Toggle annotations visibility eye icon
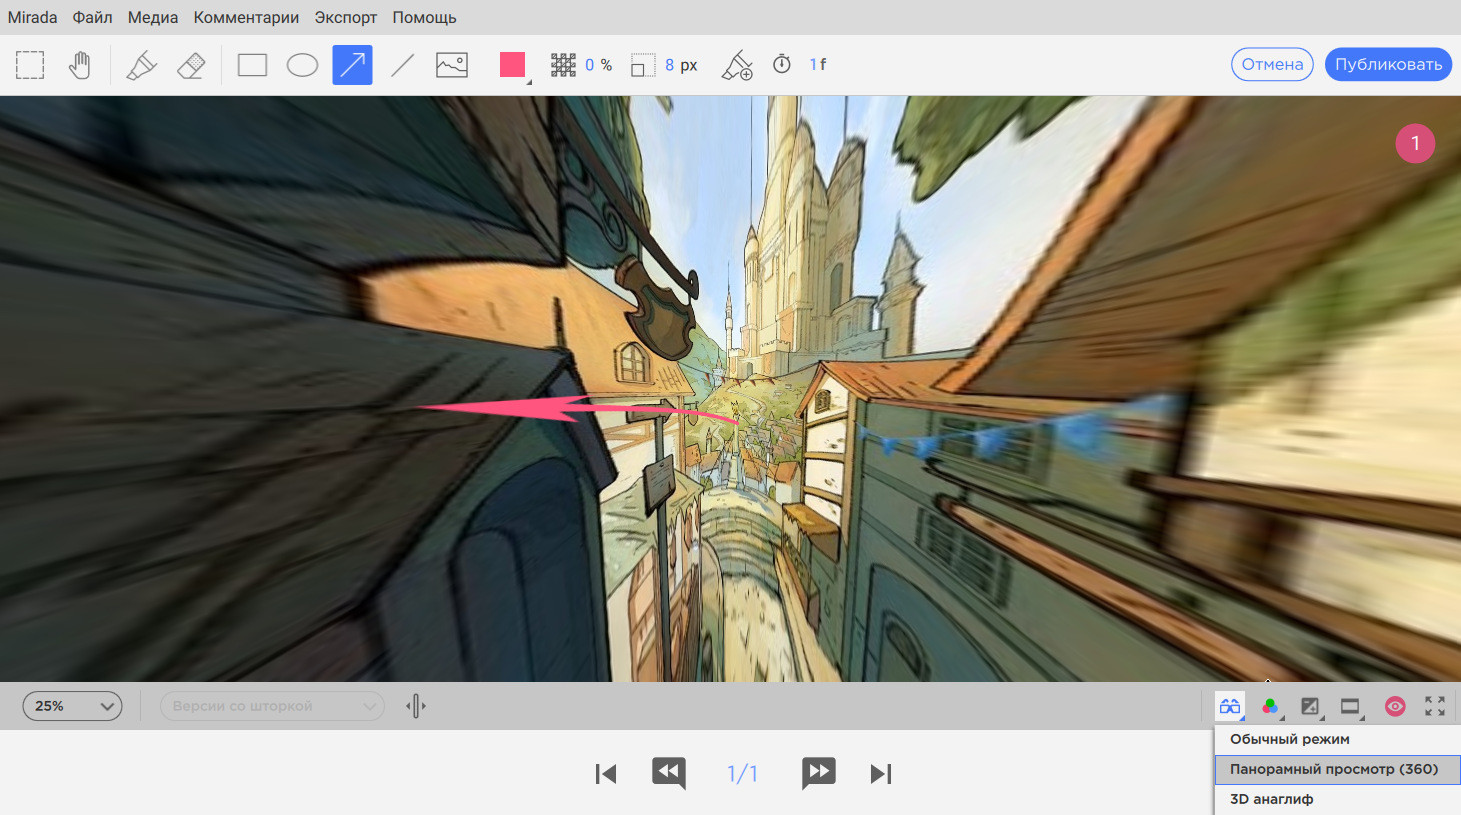The width and height of the screenshot is (1461, 815). [1395, 706]
